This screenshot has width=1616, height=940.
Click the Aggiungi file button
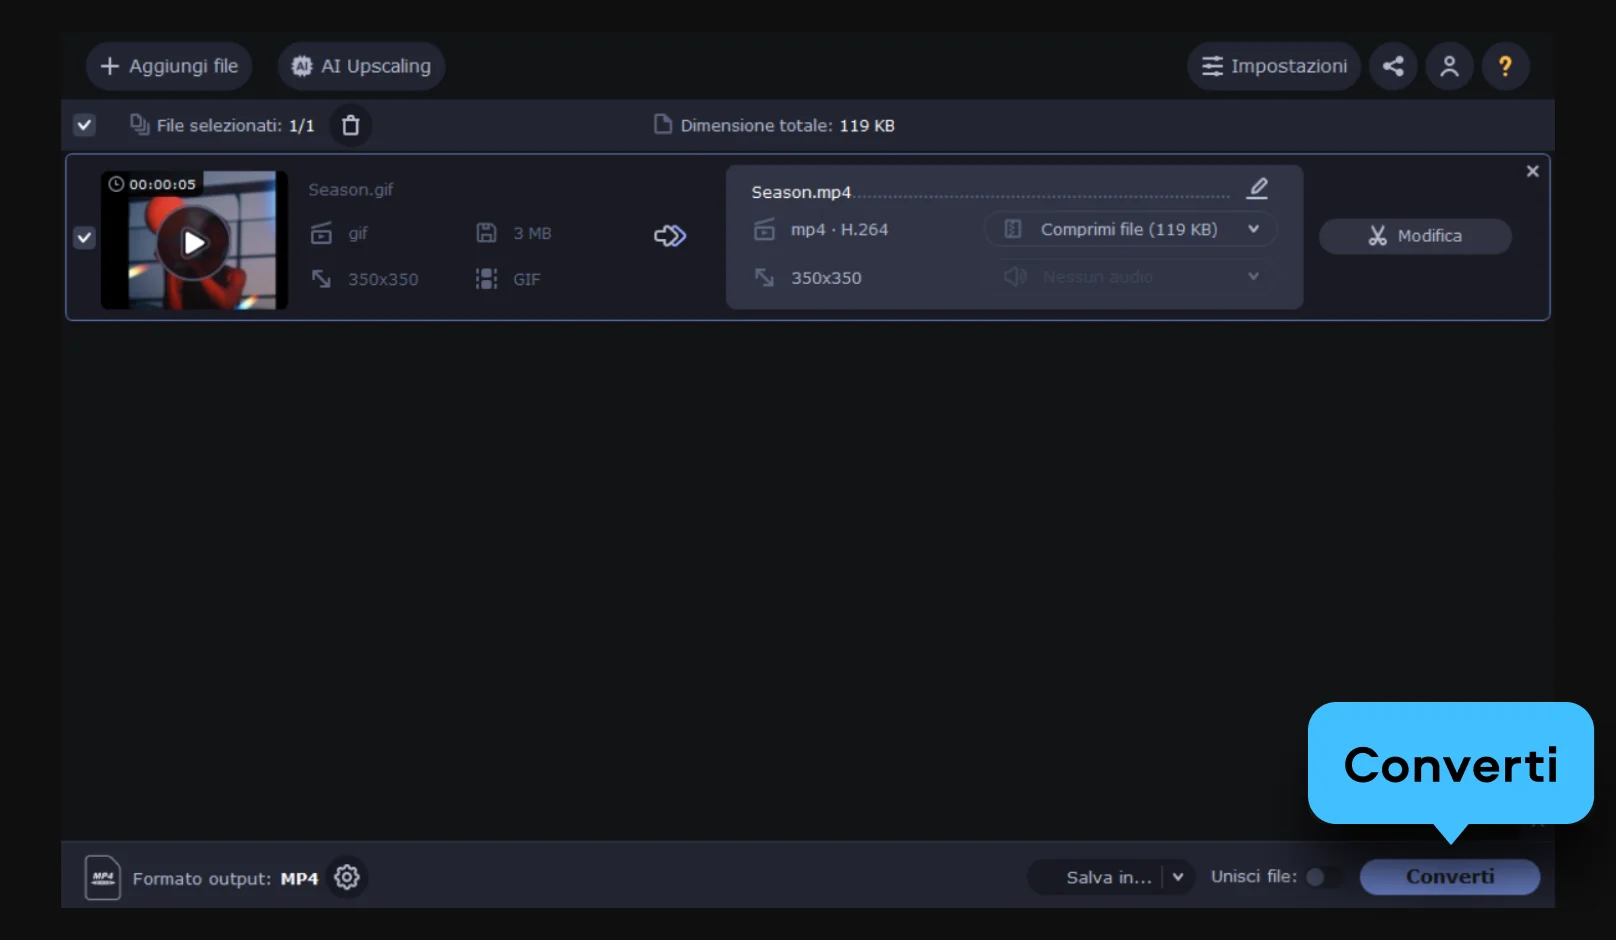[169, 66]
